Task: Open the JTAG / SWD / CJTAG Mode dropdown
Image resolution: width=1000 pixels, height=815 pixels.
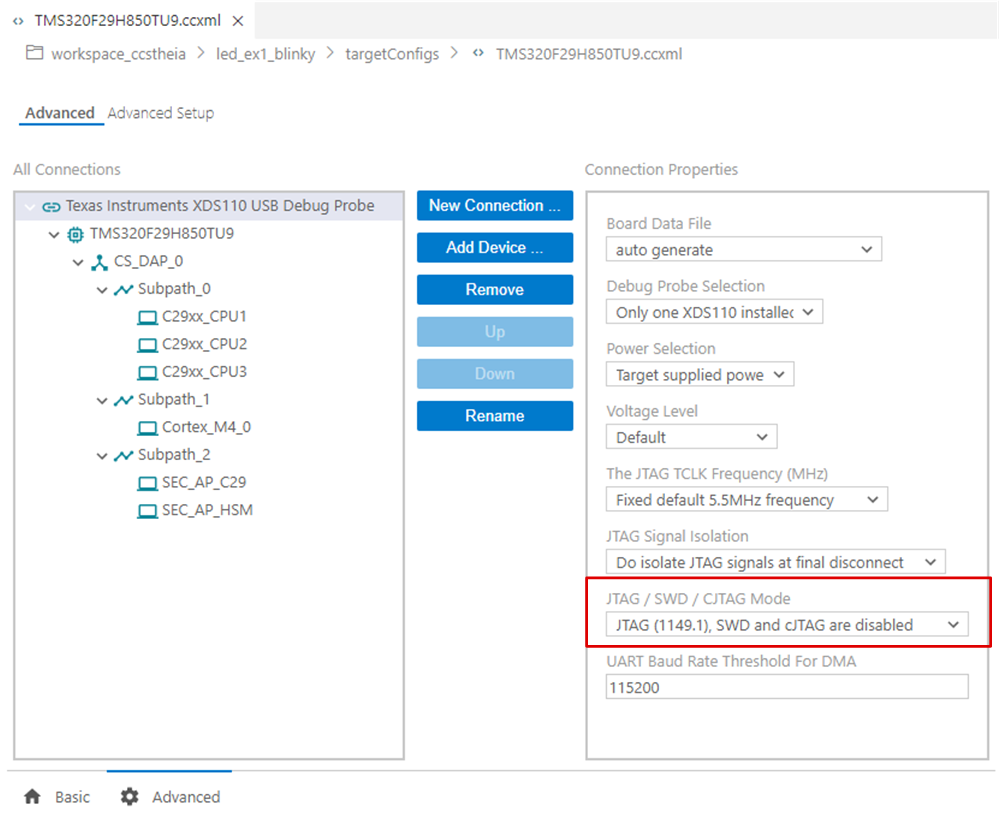Action: [x=786, y=625]
